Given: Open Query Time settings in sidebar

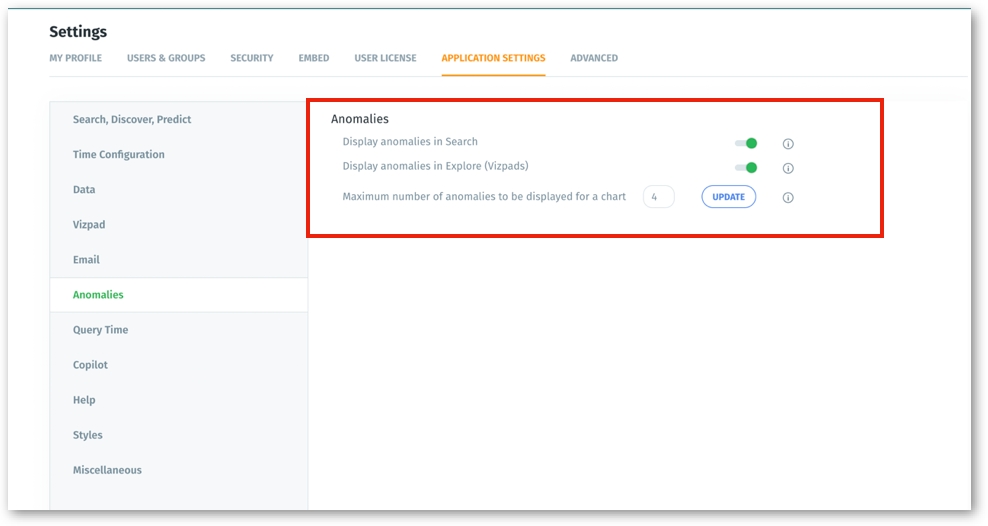Looking at the screenshot, I should tap(100, 330).
